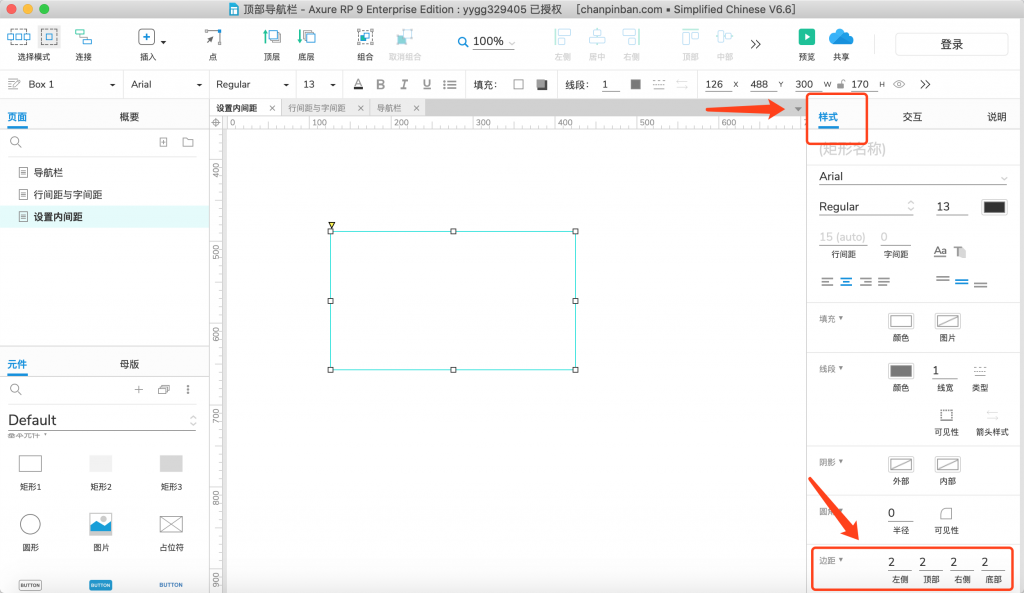Open the Arial font dropdown in style panel
Image resolution: width=1024 pixels, height=593 pixels.
912,177
